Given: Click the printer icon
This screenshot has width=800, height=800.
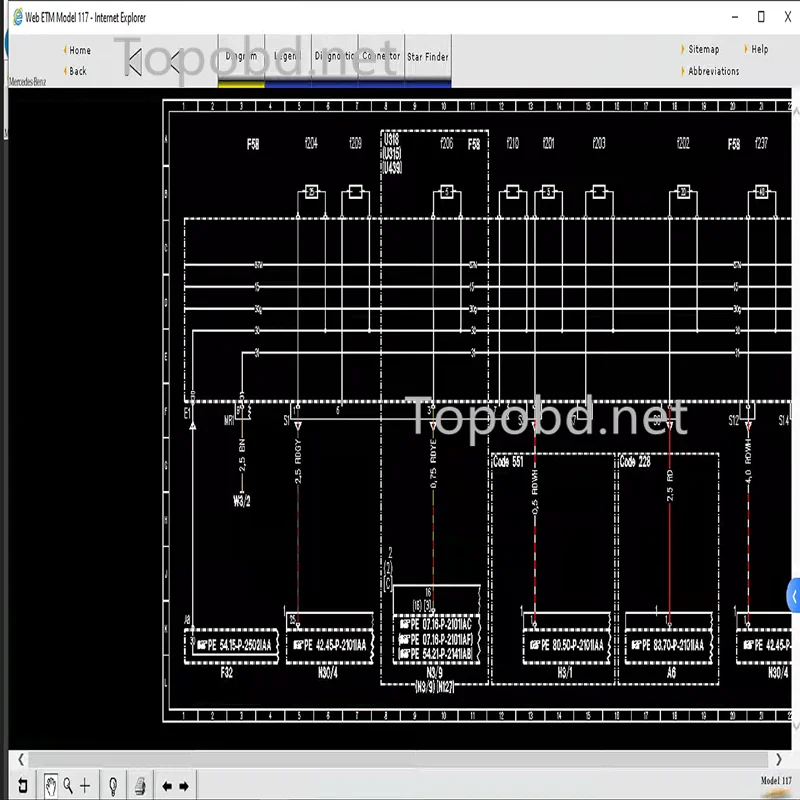Looking at the screenshot, I should coord(140,786).
